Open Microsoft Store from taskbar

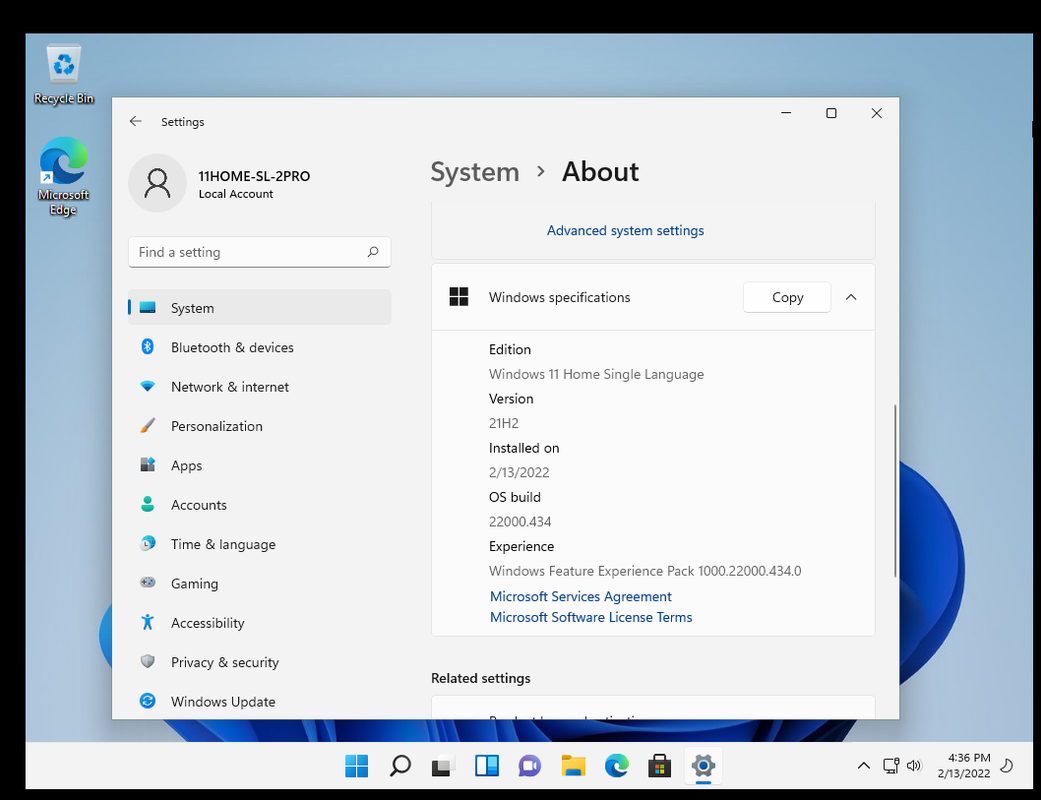point(659,765)
